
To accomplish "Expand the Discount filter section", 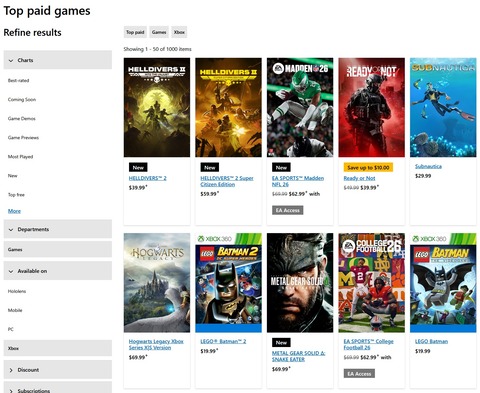I will pos(58,370).
